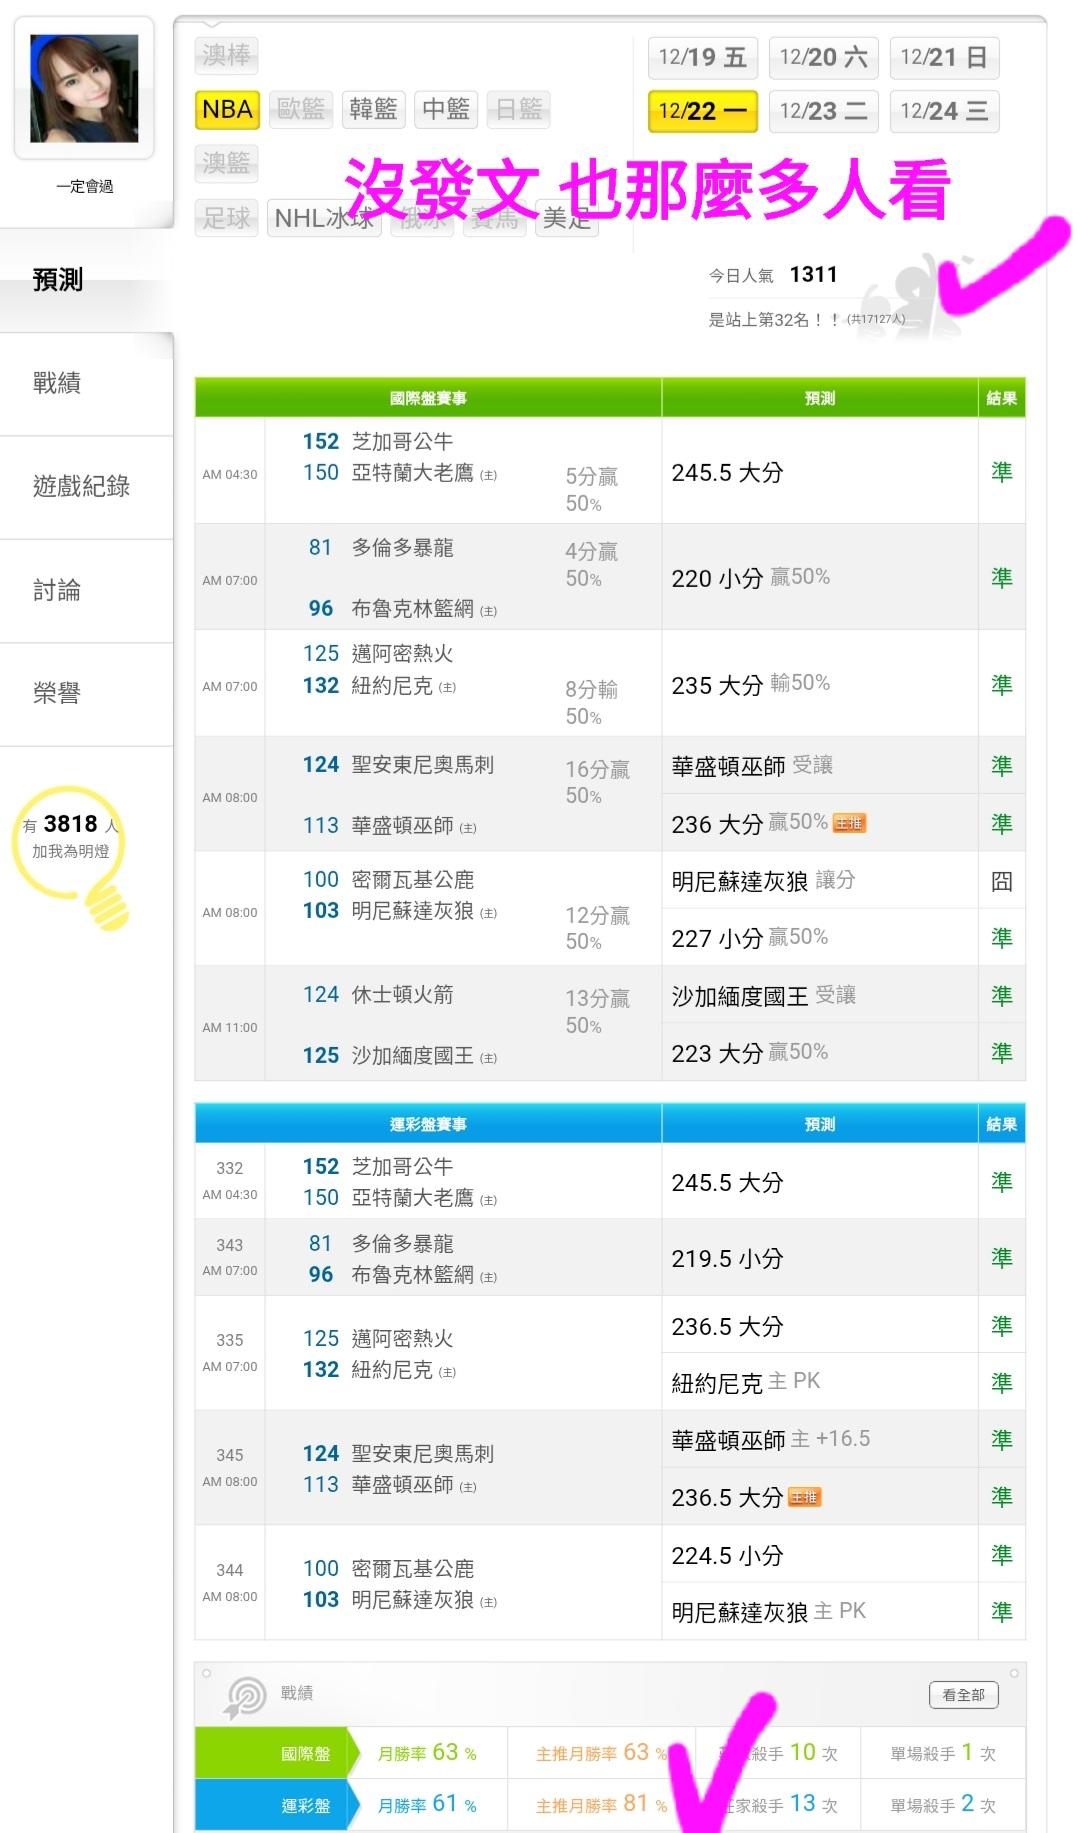Click the 主推 badge beside 236.5 大分
Viewport: 1080px width, 1833px height.
tap(804, 1497)
